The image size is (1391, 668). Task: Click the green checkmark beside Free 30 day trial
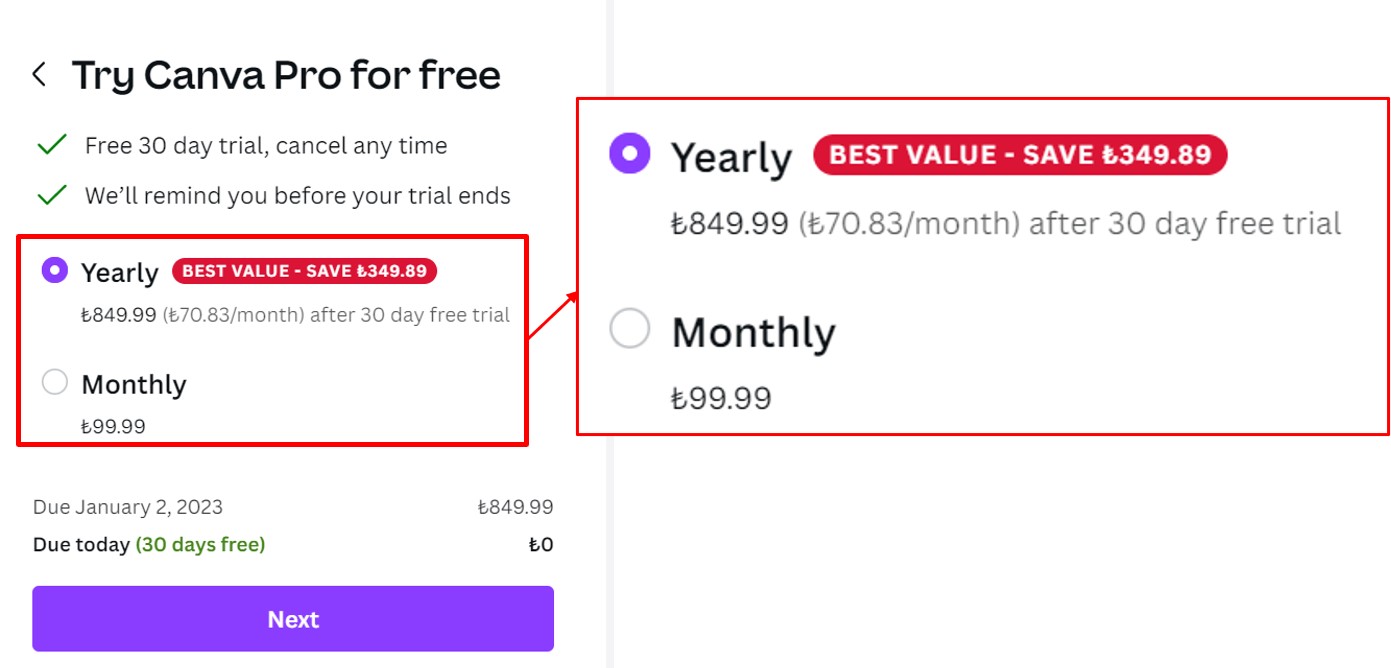coord(51,146)
